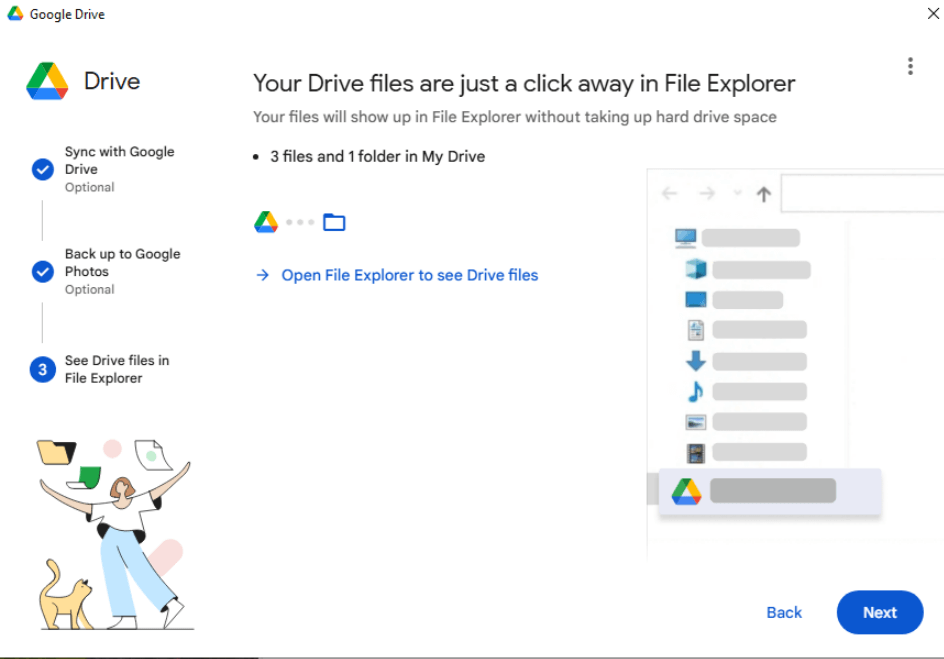944x659 pixels.
Task: Close the Google Drive setup window
Action: [x=933, y=14]
